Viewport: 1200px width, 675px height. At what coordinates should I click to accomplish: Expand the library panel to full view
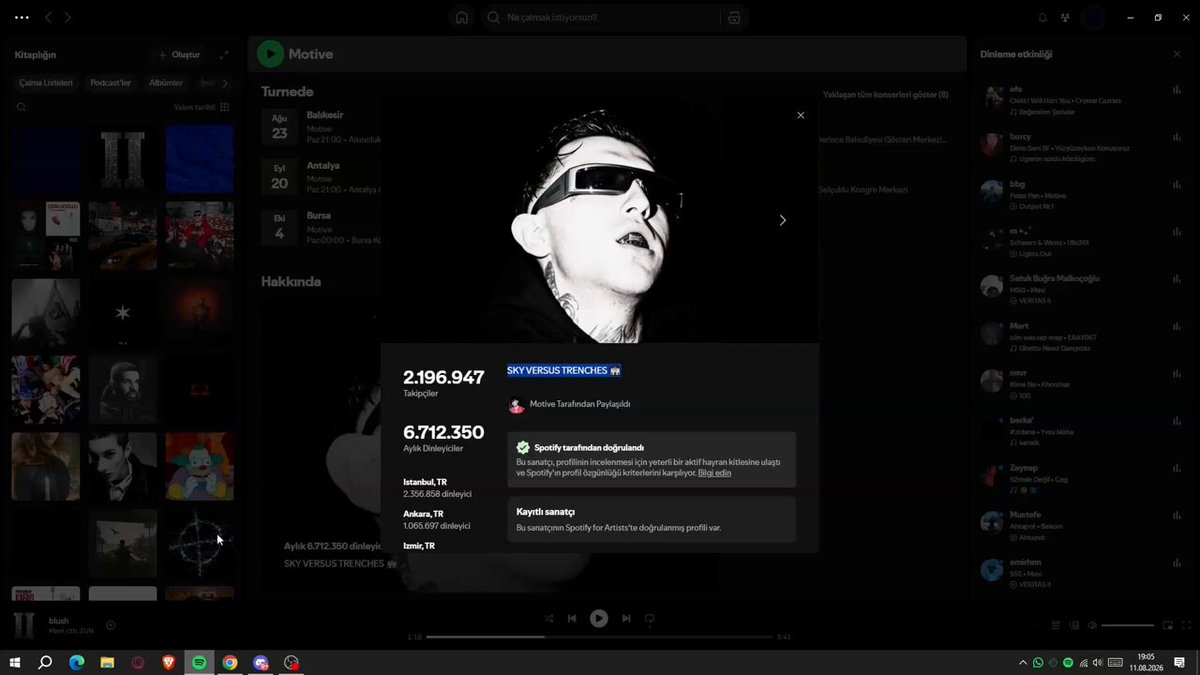point(223,55)
